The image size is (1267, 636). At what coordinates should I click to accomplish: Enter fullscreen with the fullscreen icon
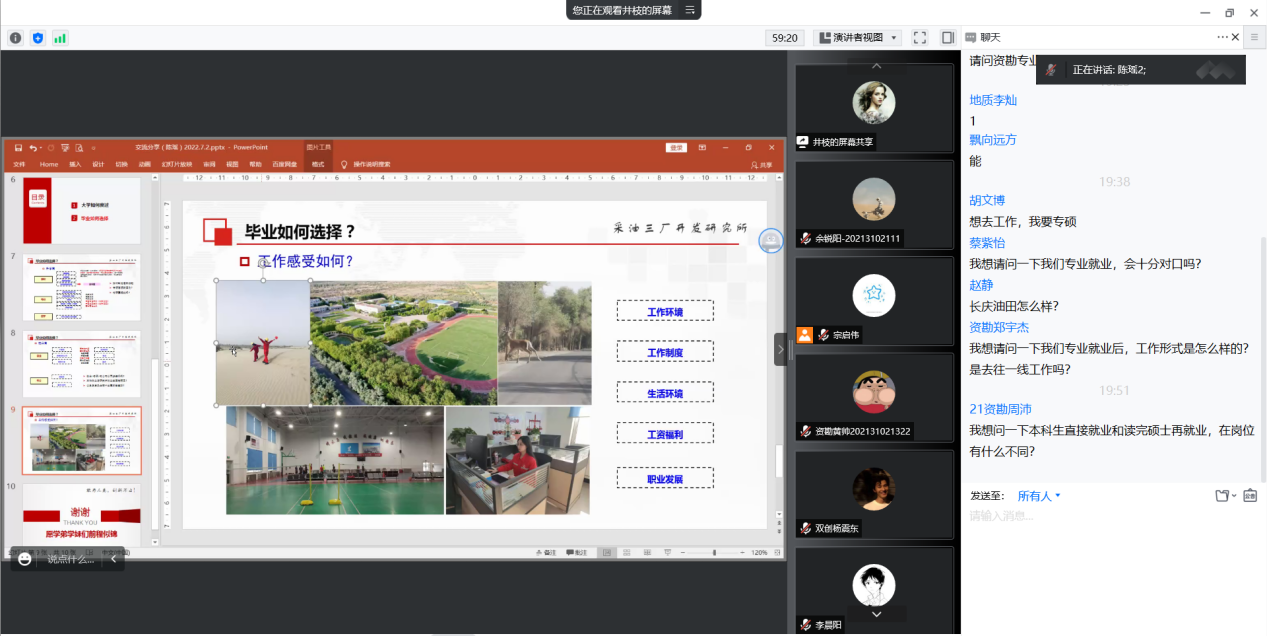point(919,37)
